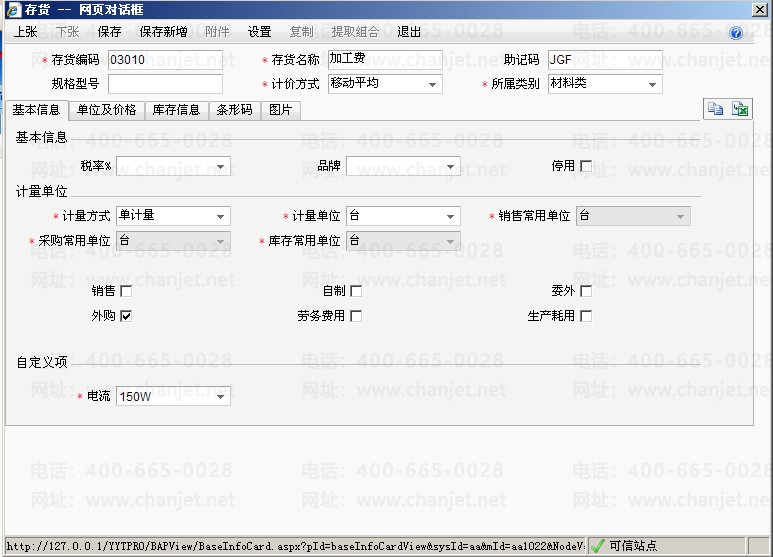The width and height of the screenshot is (773, 557).
Task: Click the Internet Explorer icon in title bar
Action: pos(14,9)
